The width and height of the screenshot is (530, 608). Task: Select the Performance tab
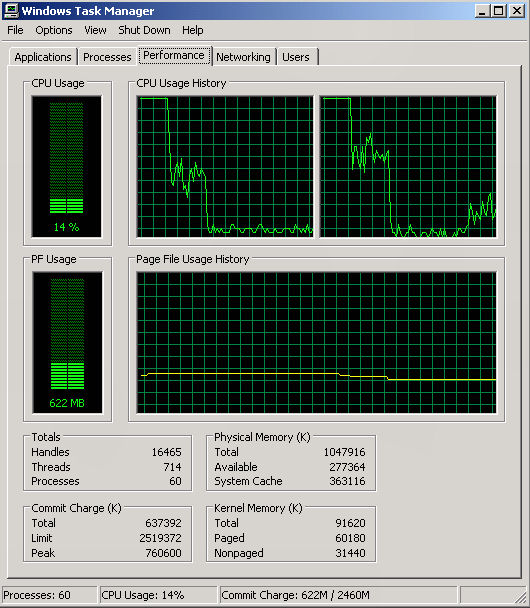point(174,55)
